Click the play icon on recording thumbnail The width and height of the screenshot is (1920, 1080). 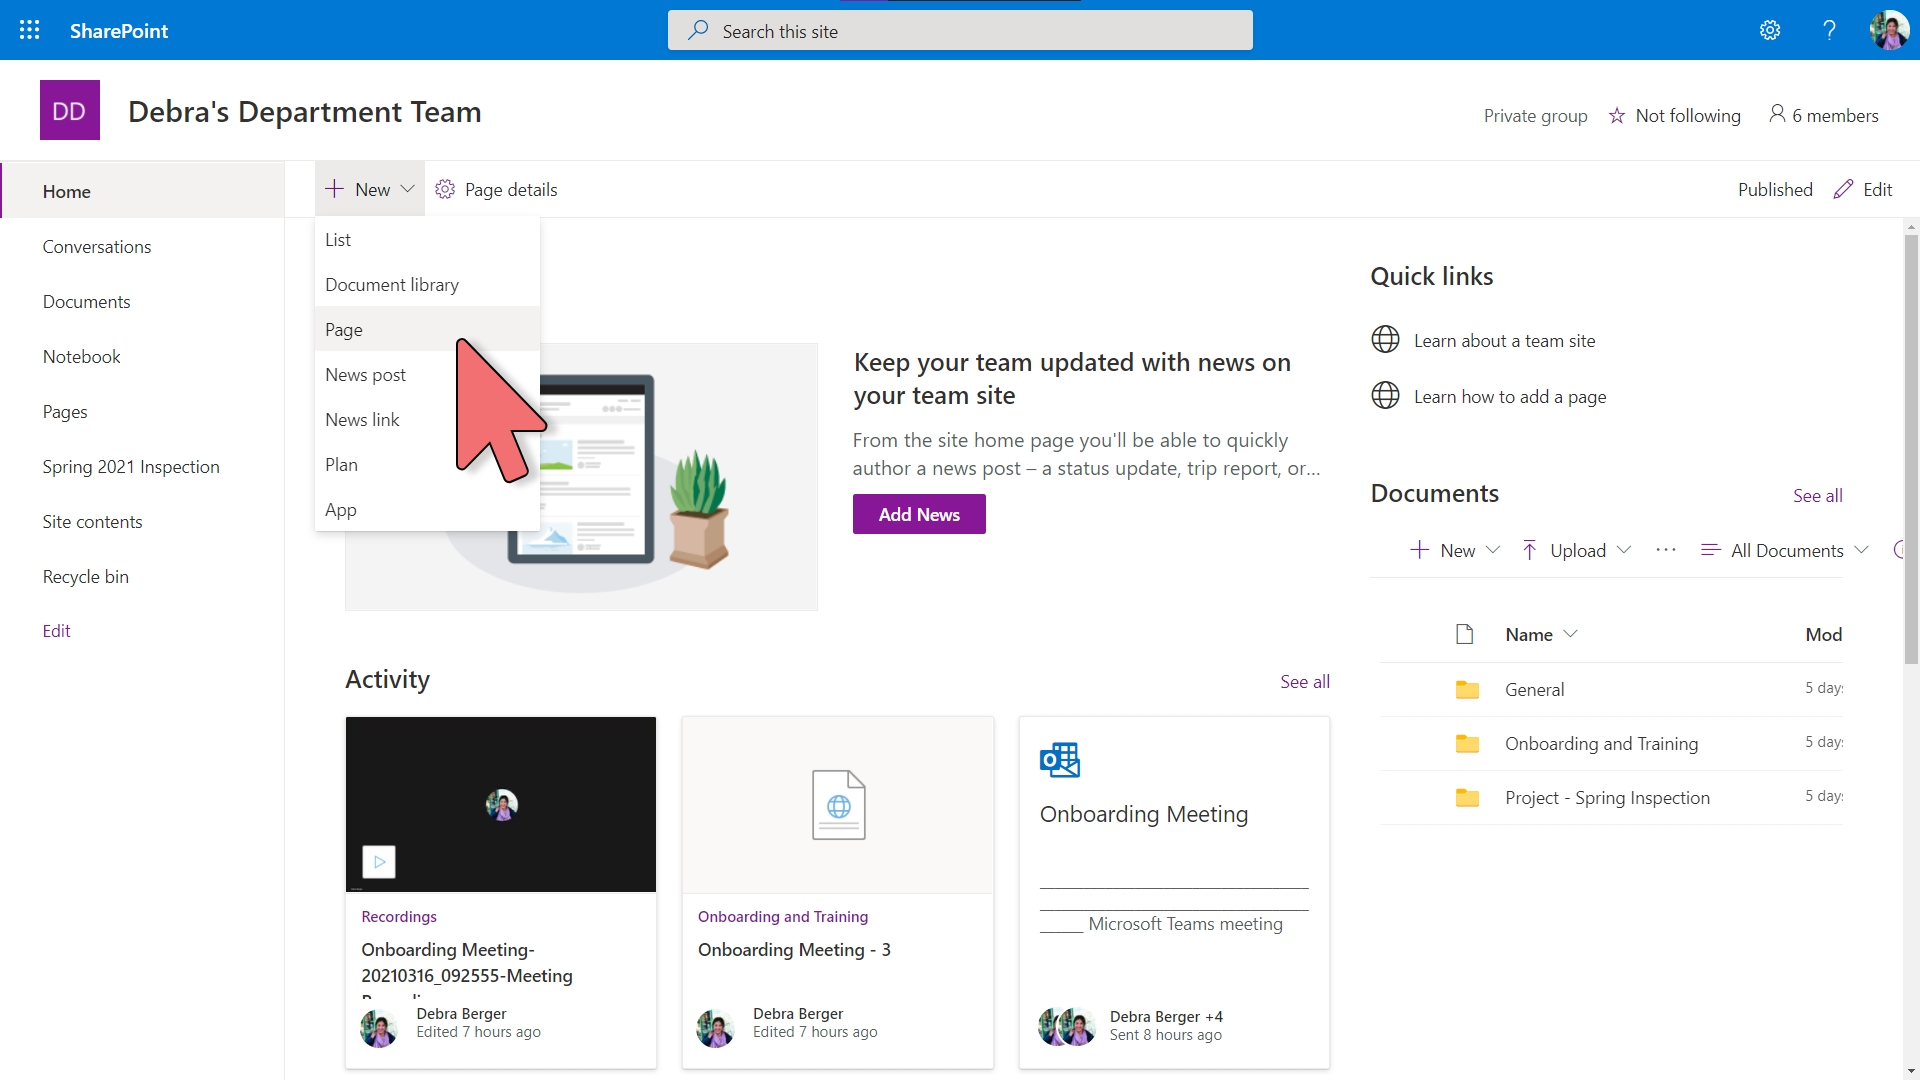(379, 862)
